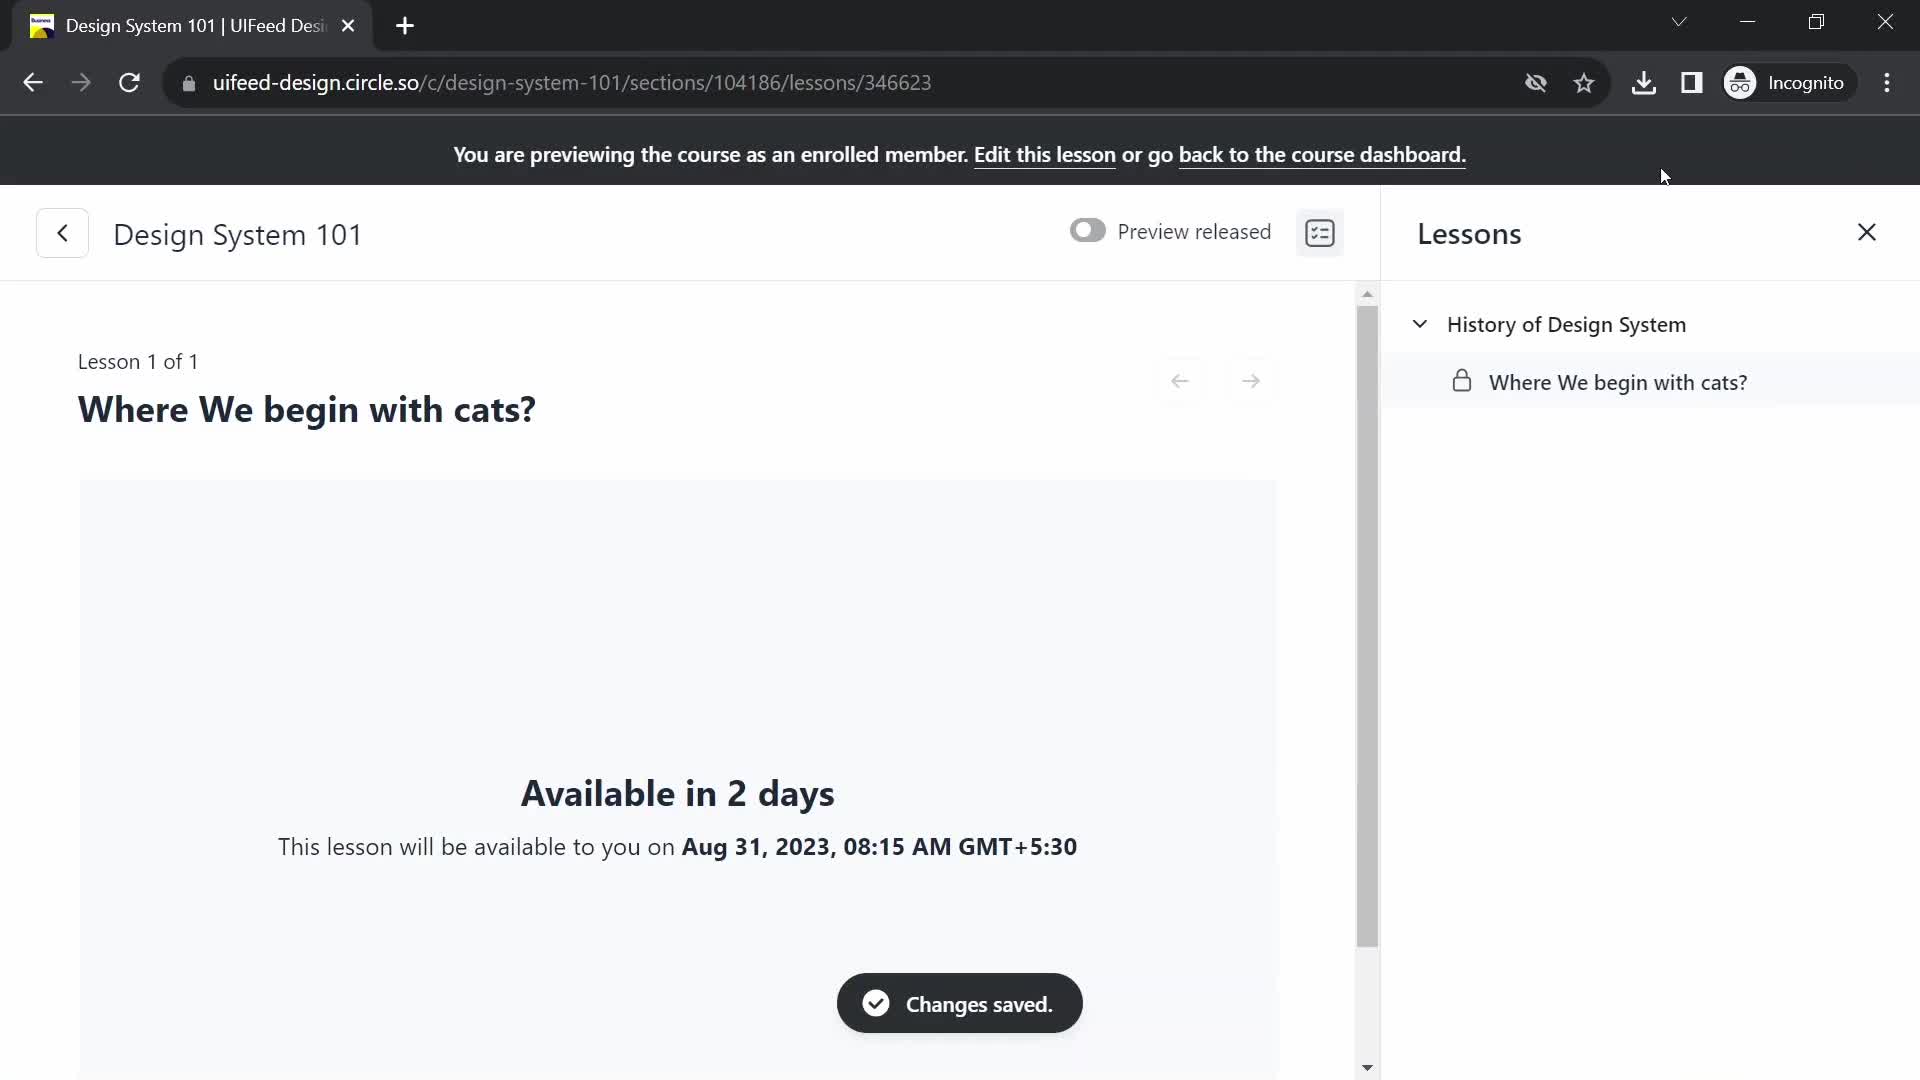The width and height of the screenshot is (1920, 1080).
Task: Toggle the browser extension camera icon
Action: [x=1536, y=82]
